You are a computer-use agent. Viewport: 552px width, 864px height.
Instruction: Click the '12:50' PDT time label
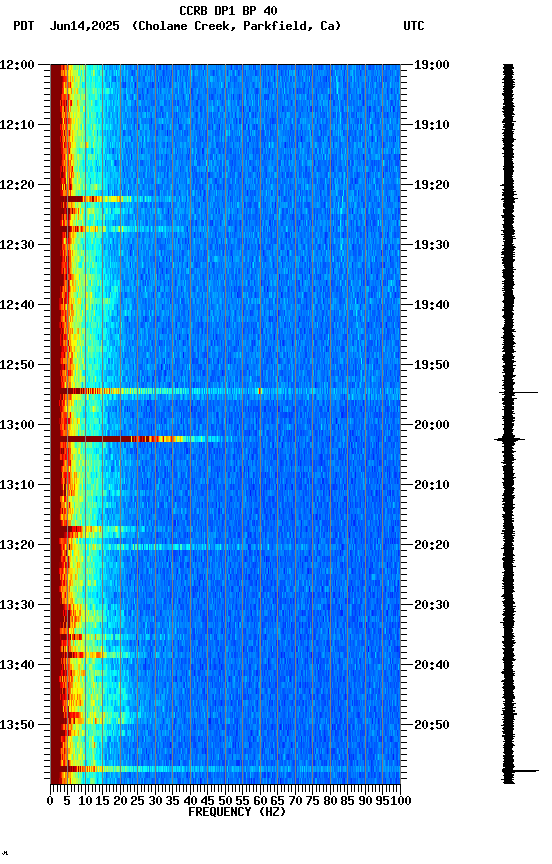17,365
